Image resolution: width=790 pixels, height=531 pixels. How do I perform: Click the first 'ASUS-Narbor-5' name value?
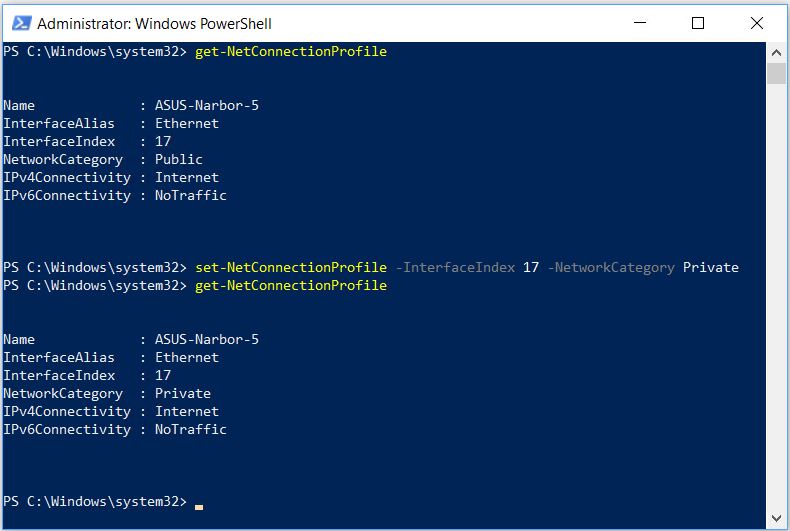[x=207, y=105]
